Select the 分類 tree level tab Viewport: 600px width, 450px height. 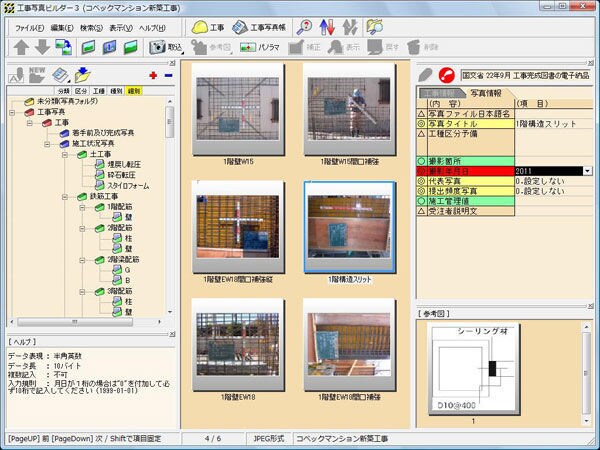pos(64,91)
